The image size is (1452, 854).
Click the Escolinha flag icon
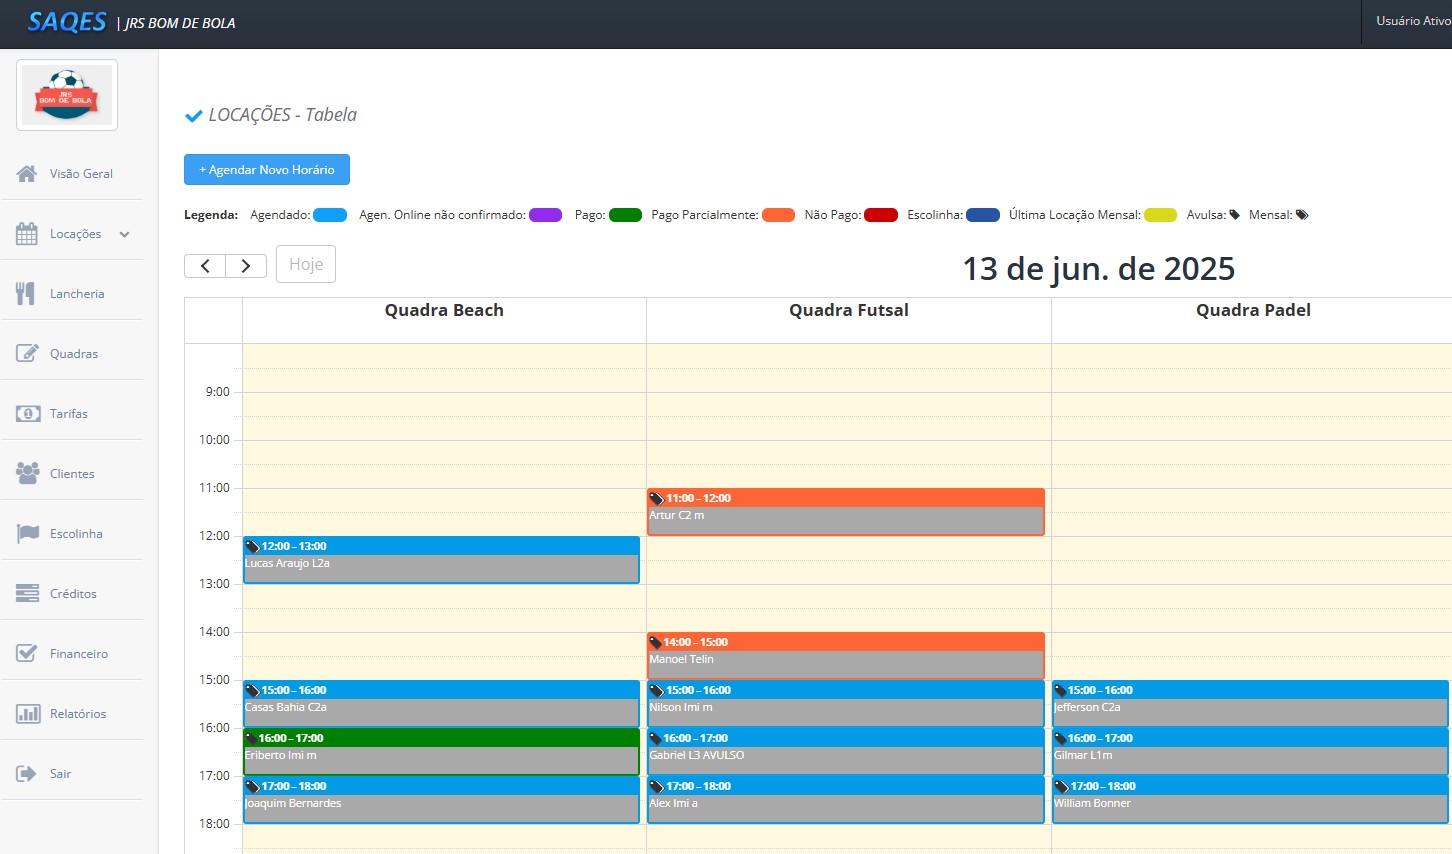coord(27,534)
